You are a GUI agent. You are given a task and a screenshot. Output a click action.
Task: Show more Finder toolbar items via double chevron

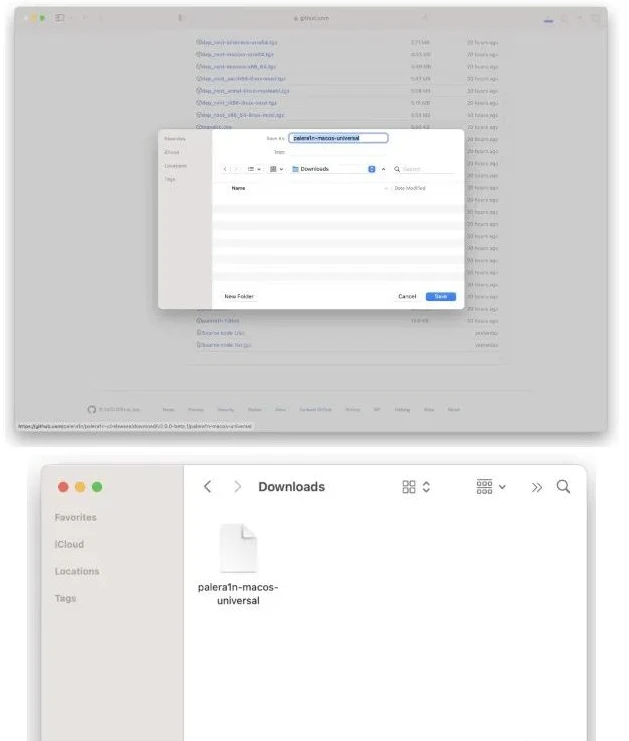536,487
